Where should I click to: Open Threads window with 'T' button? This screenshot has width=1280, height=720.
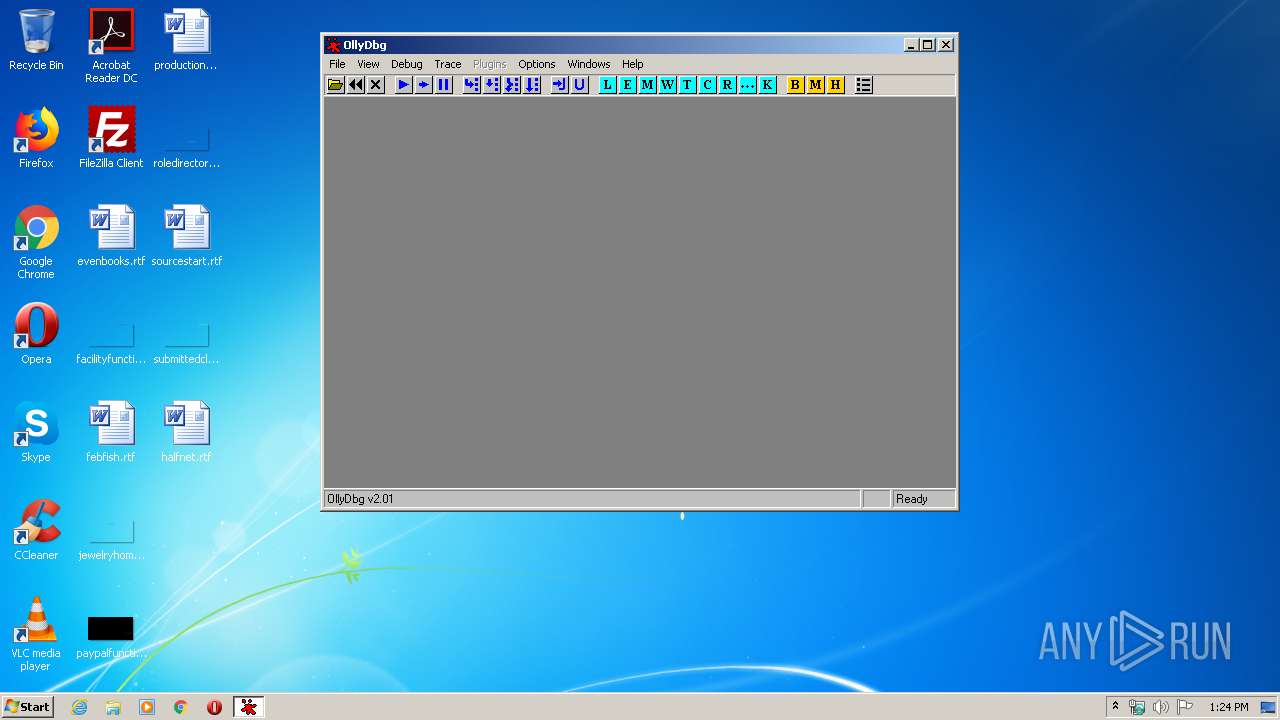click(687, 85)
